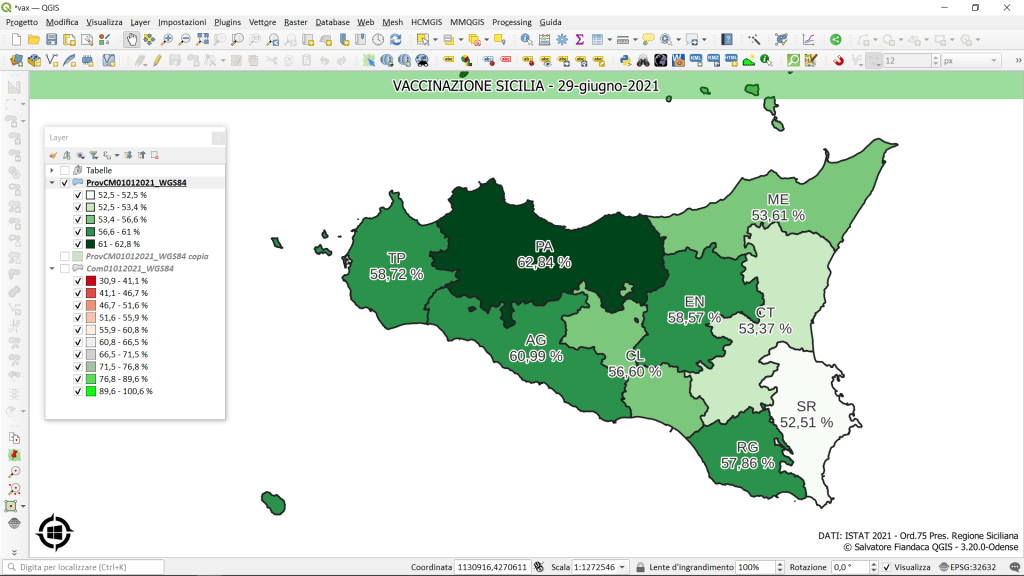Image resolution: width=1024 pixels, height=576 pixels.
Task: Uncheck the 61 - 62,8 % class
Action: (x=77, y=244)
